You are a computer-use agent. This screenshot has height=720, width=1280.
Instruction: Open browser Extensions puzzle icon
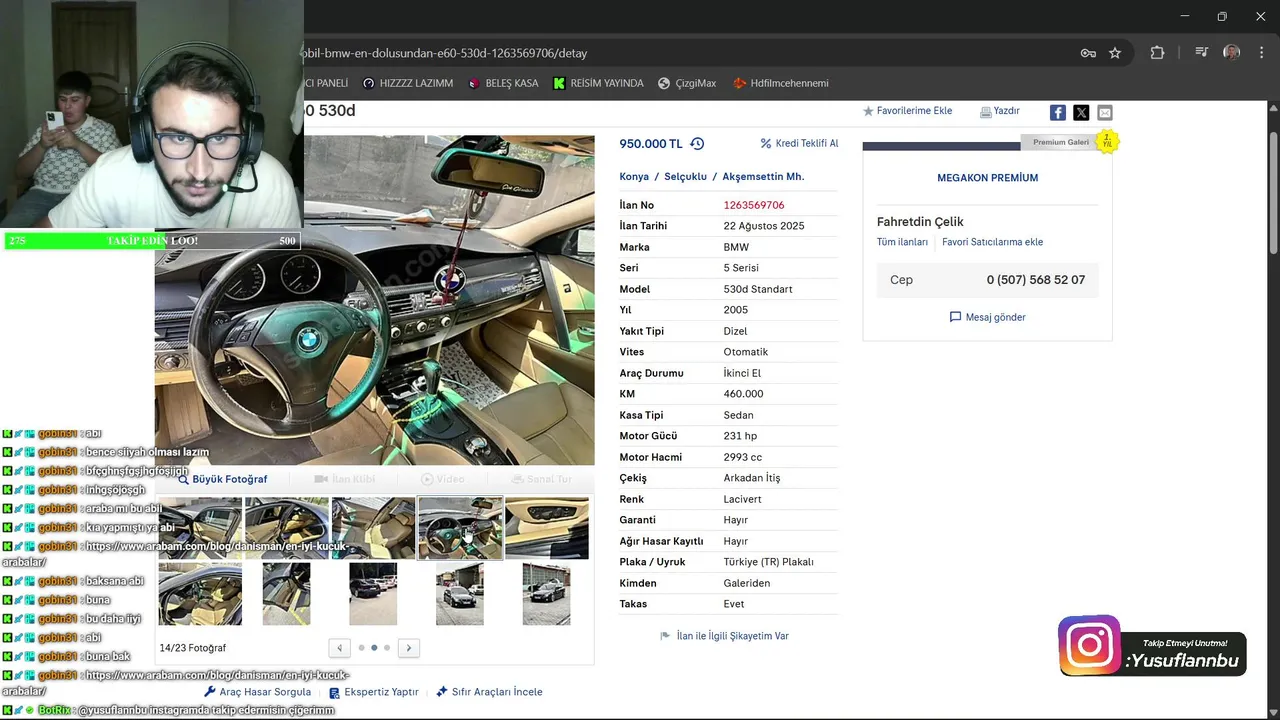point(1157,53)
